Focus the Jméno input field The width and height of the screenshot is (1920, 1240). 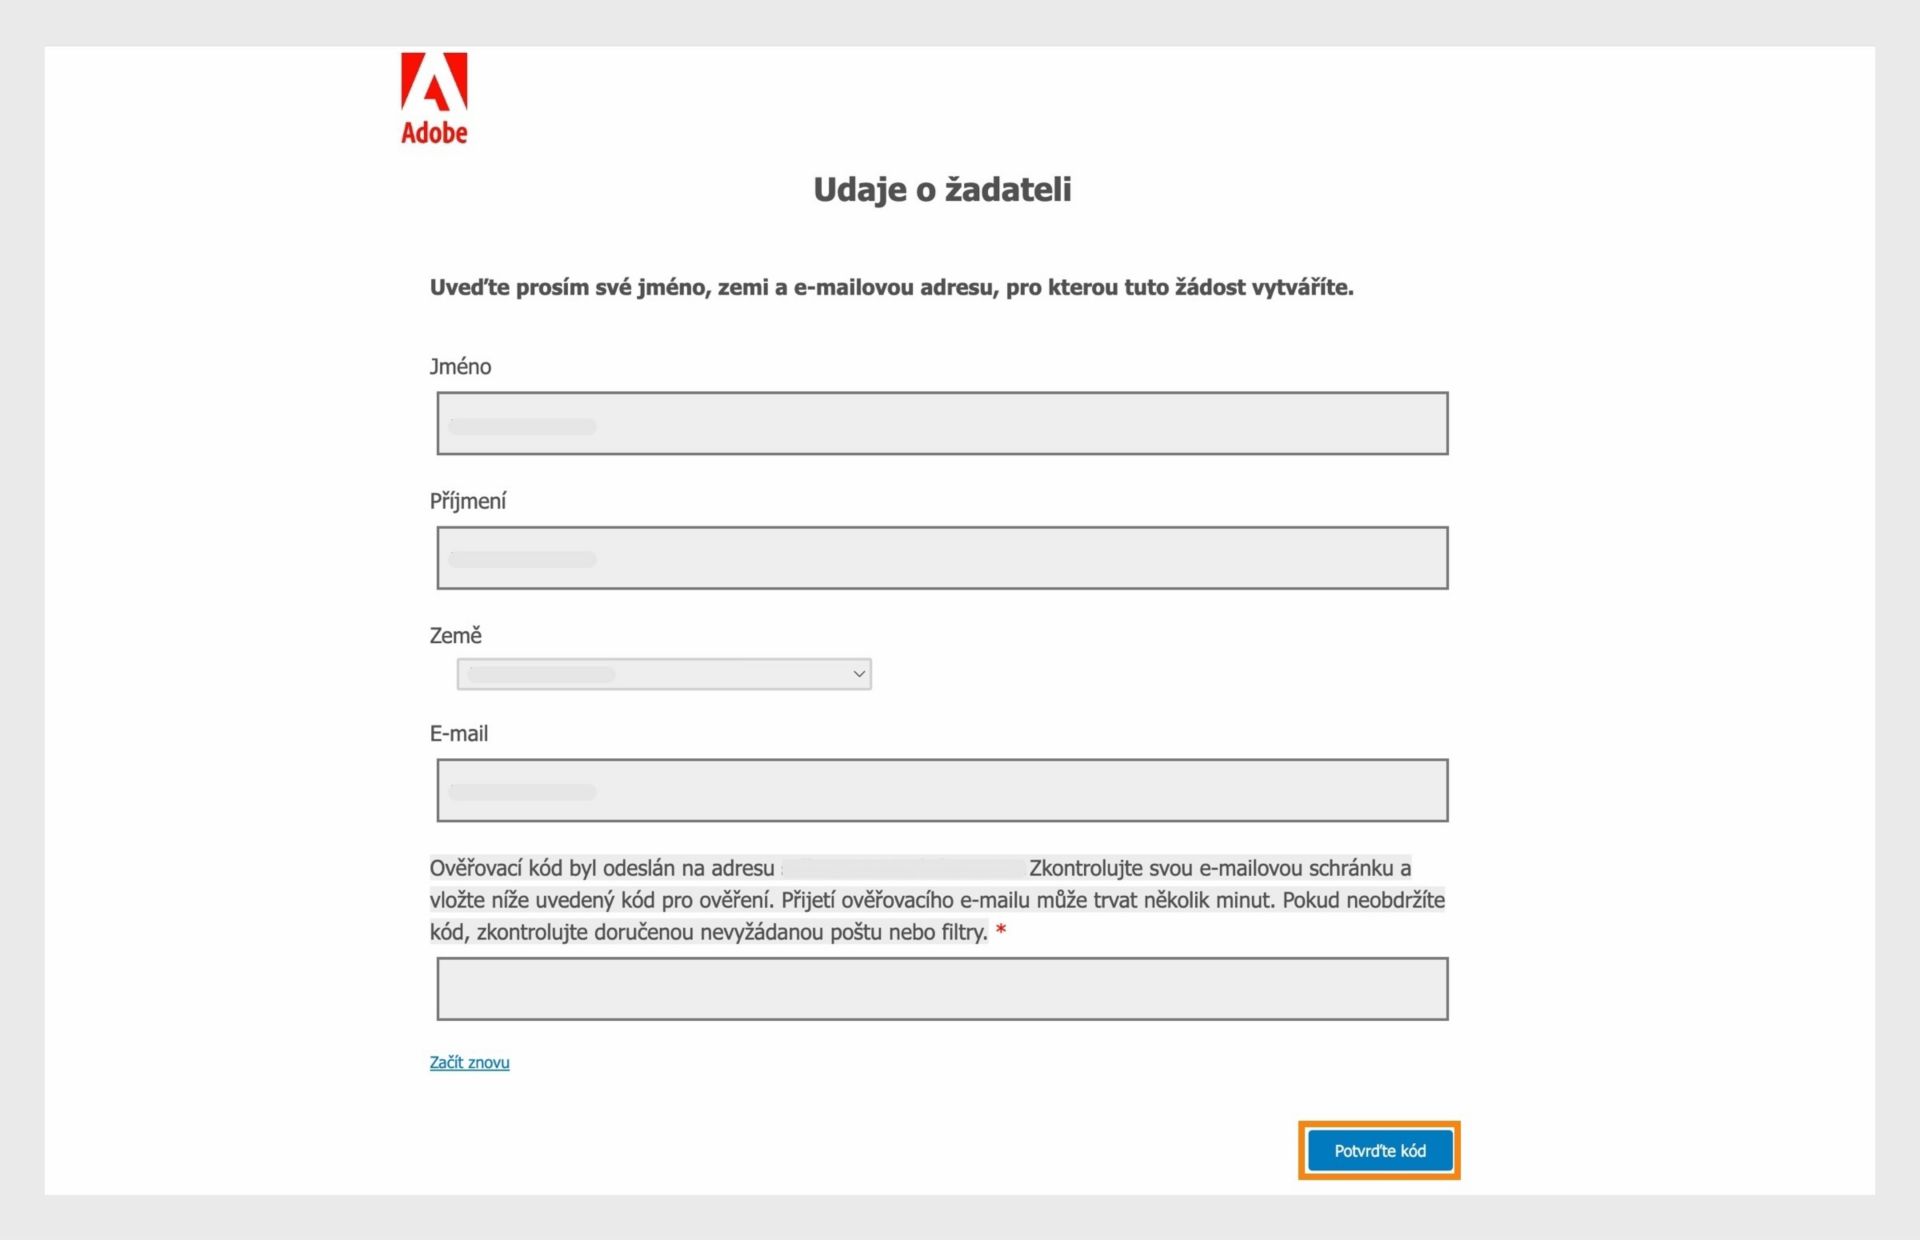pyautogui.click(x=942, y=424)
